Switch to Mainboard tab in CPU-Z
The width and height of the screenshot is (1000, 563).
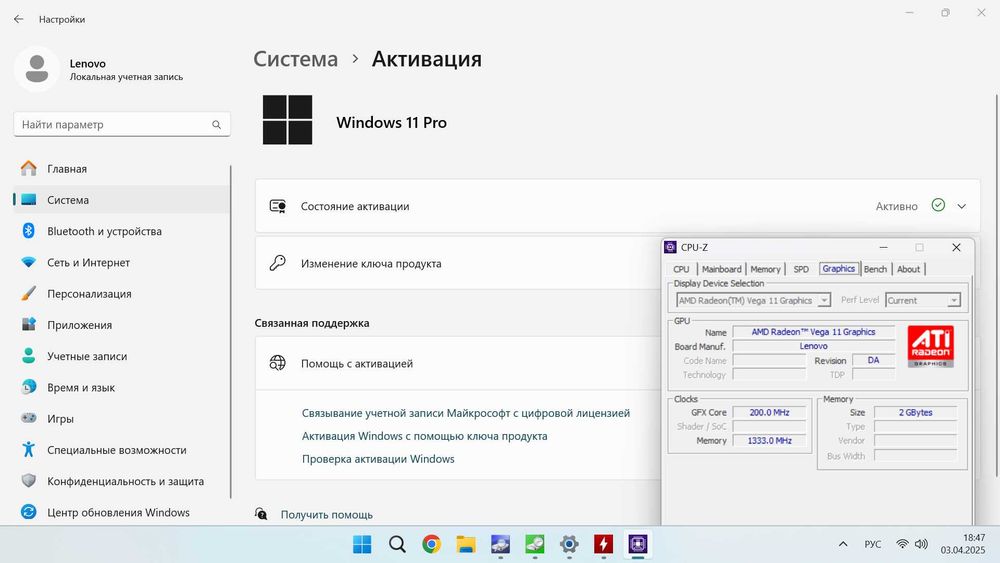[x=721, y=269]
